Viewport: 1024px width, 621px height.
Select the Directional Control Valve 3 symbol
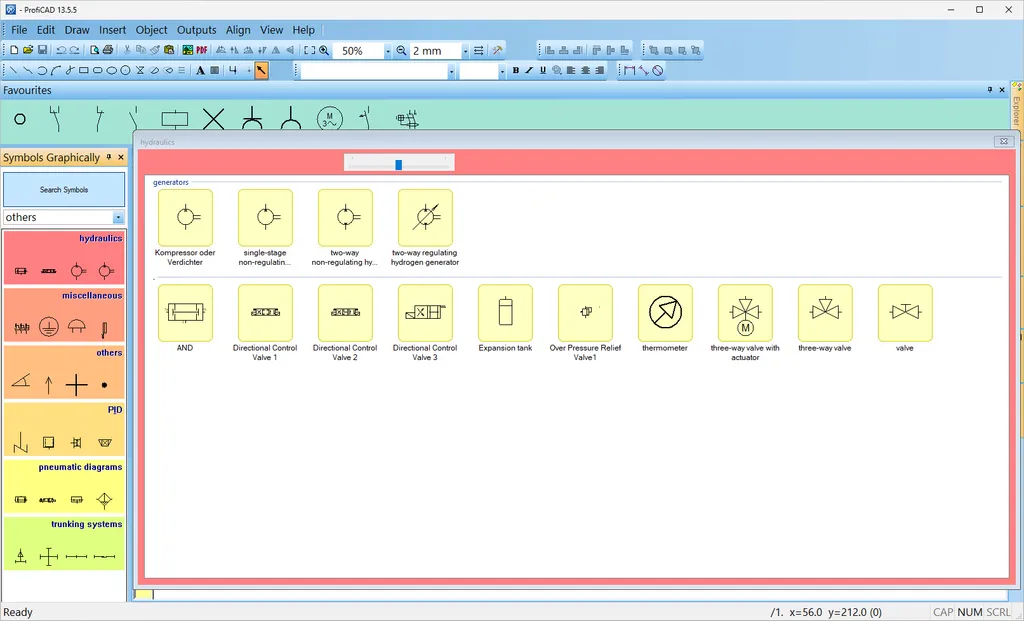tap(425, 313)
